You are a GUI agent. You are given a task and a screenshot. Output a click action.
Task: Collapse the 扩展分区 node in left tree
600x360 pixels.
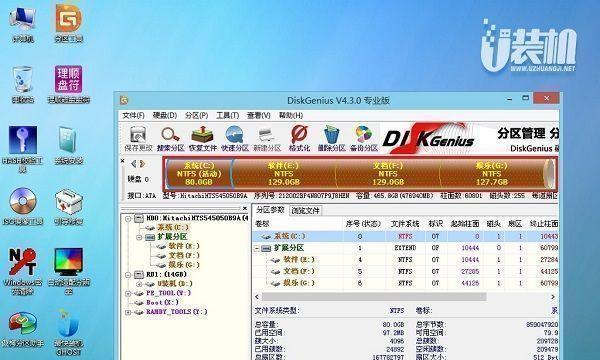point(139,237)
